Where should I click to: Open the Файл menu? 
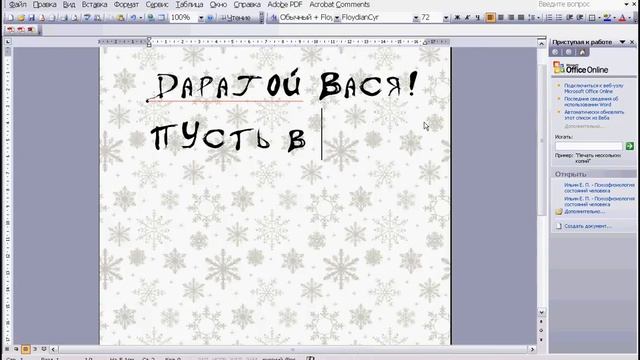coord(18,4)
